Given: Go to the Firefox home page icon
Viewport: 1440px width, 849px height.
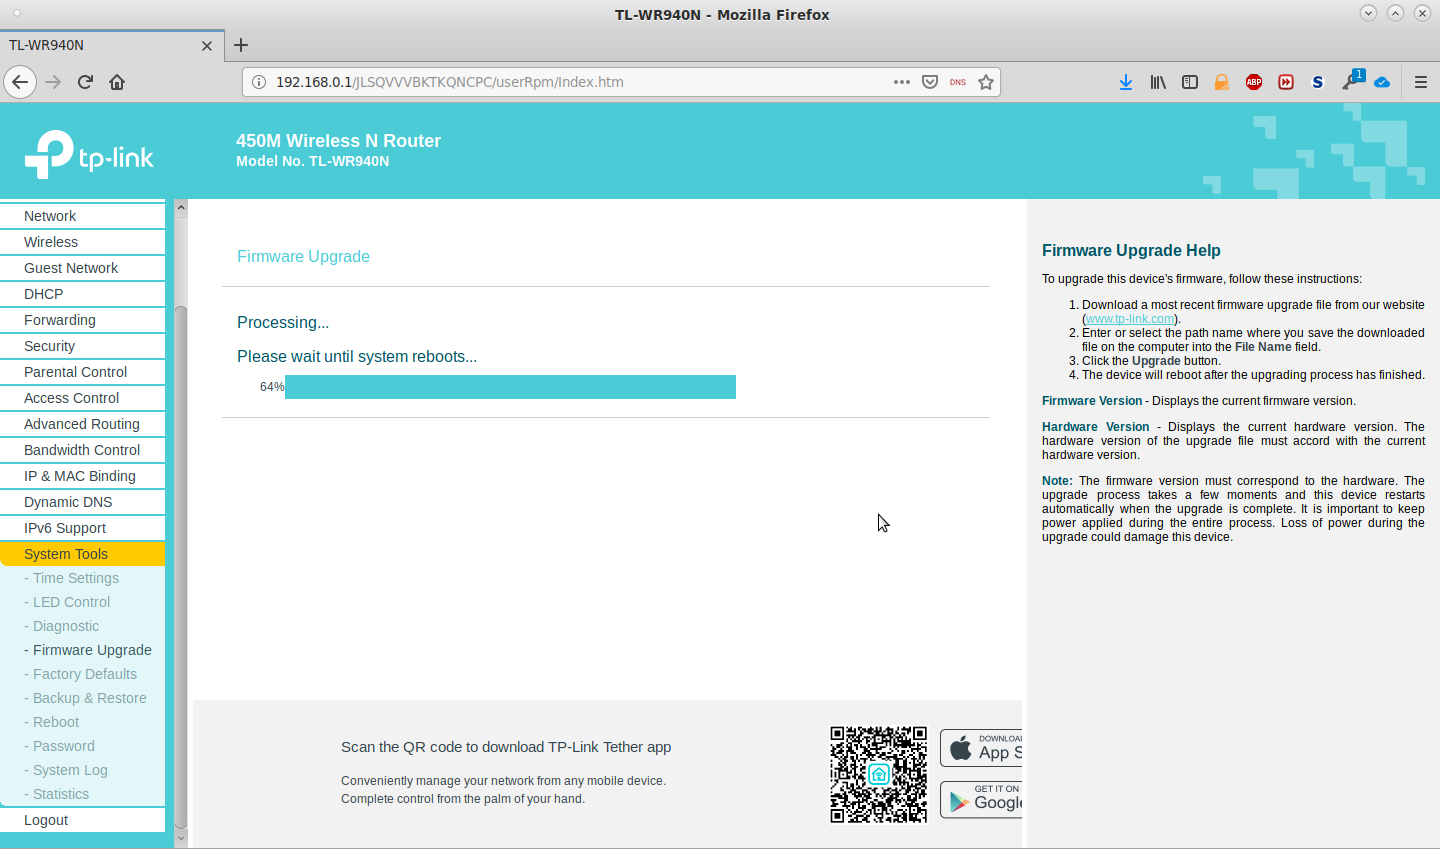Looking at the screenshot, I should tap(117, 82).
